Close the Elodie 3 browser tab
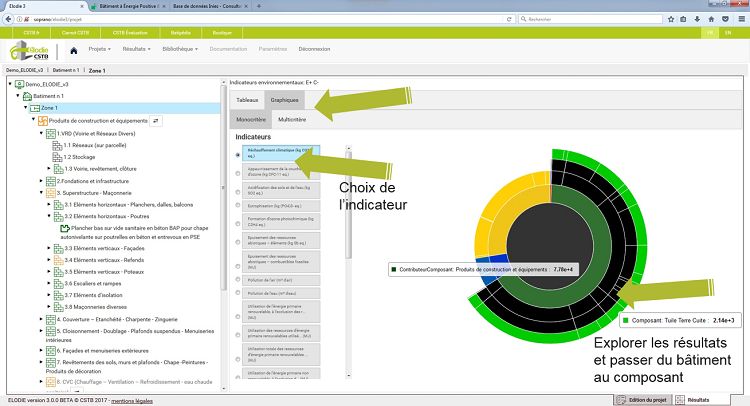The image size is (750, 406). pos(82,6)
